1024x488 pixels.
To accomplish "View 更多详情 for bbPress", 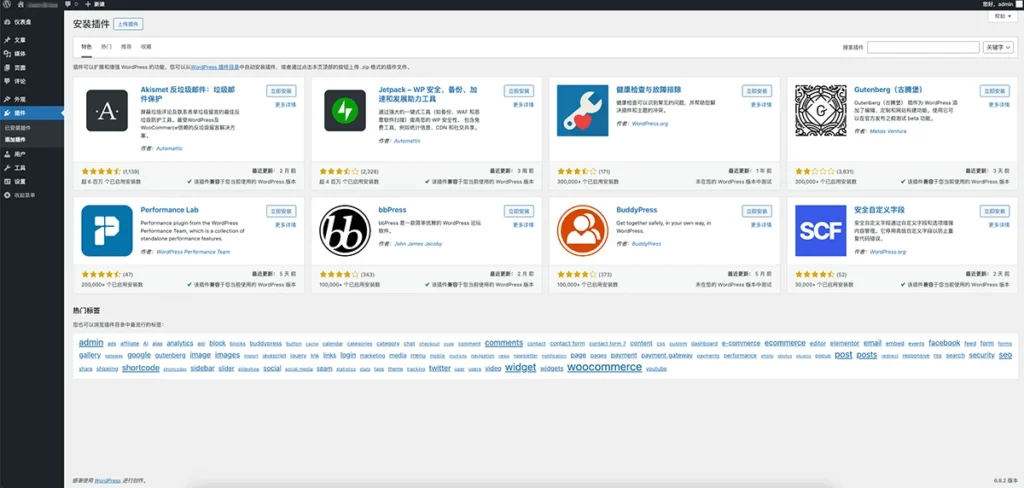I will click(523, 225).
